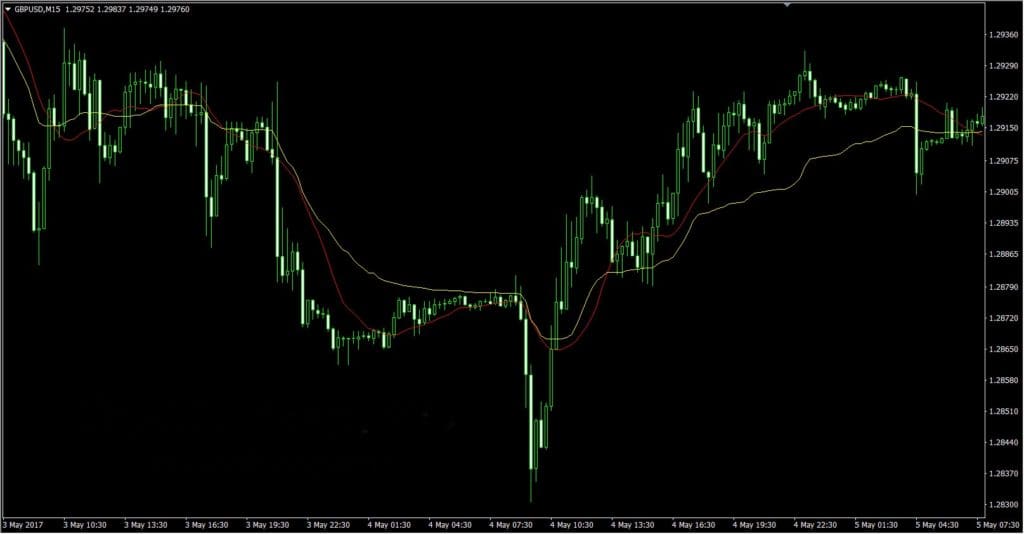The image size is (1024, 534).
Task: Click the 4 May 19:30 time label
Action: point(754,525)
